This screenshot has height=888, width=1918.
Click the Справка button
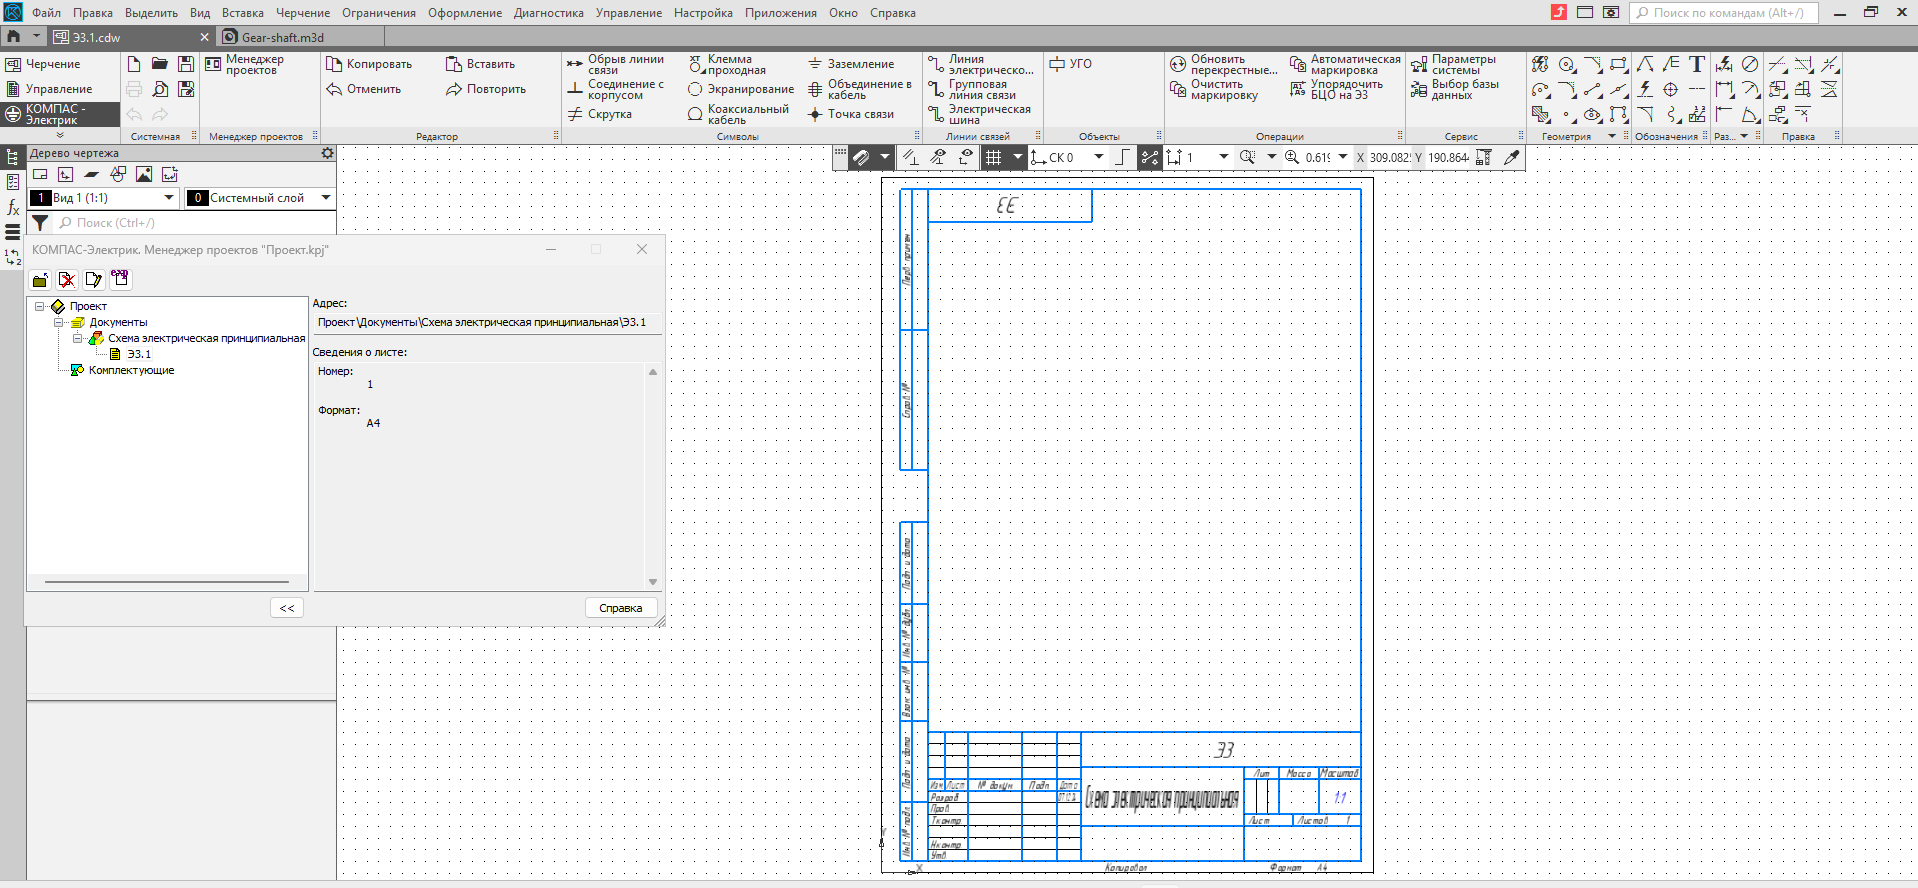click(x=621, y=608)
